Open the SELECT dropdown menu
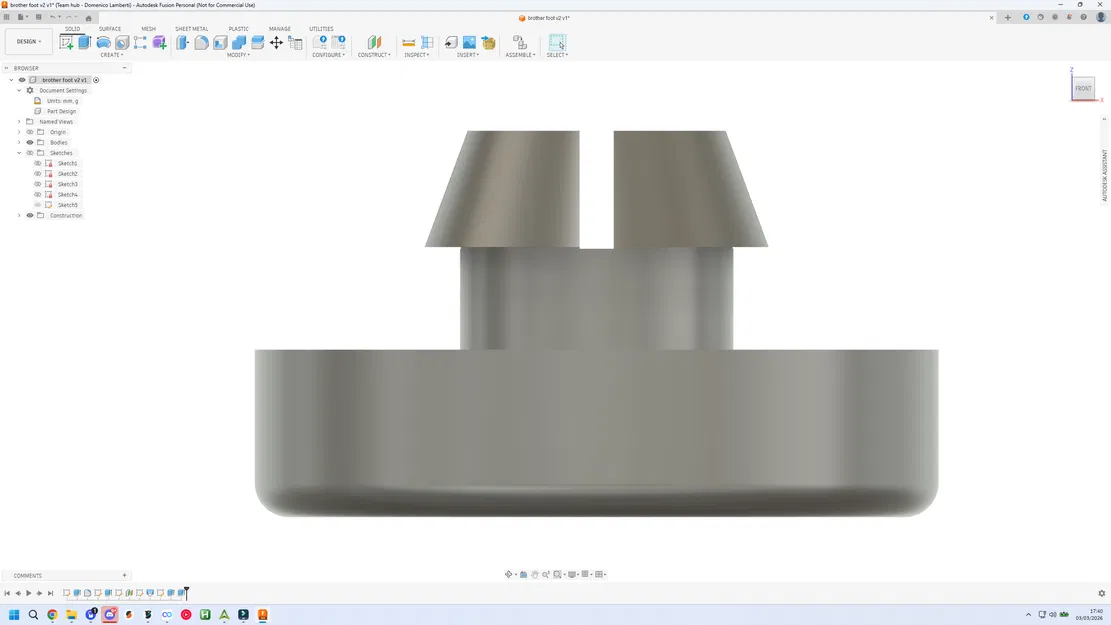The height and width of the screenshot is (625, 1111). (557, 55)
